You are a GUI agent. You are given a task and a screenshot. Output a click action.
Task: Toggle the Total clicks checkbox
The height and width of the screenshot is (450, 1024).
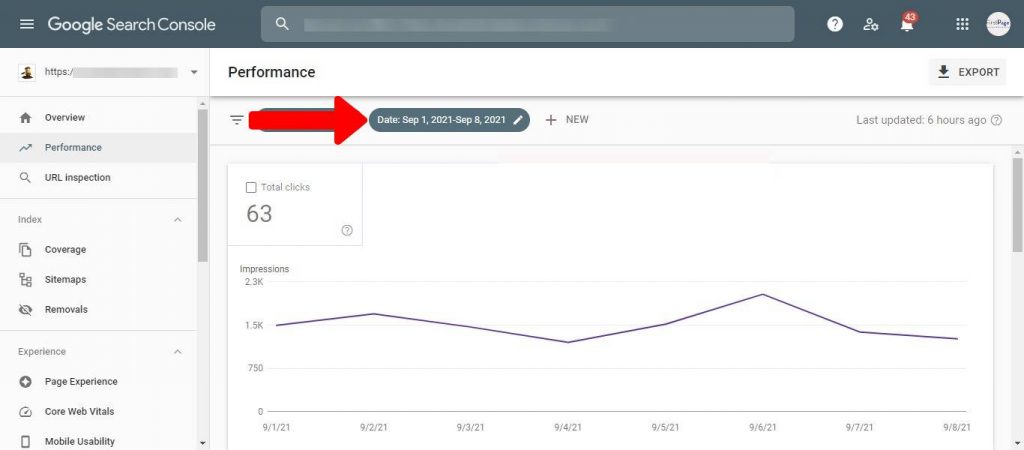tap(251, 187)
